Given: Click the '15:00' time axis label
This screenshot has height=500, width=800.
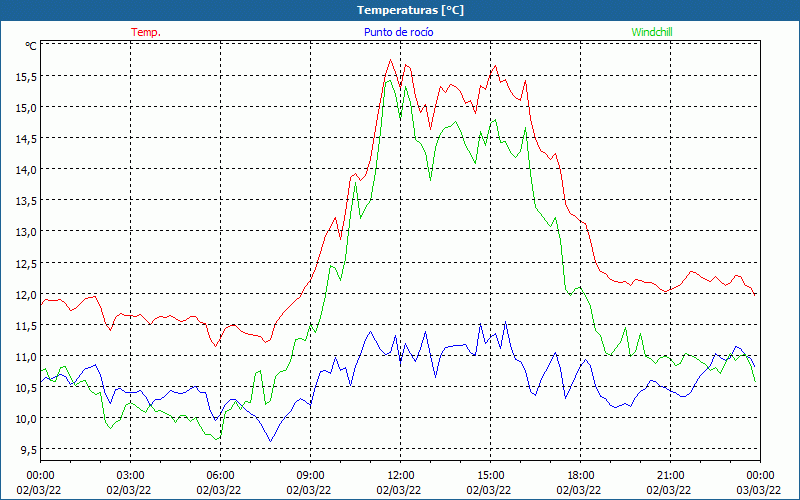Looking at the screenshot, I should (x=490, y=476).
